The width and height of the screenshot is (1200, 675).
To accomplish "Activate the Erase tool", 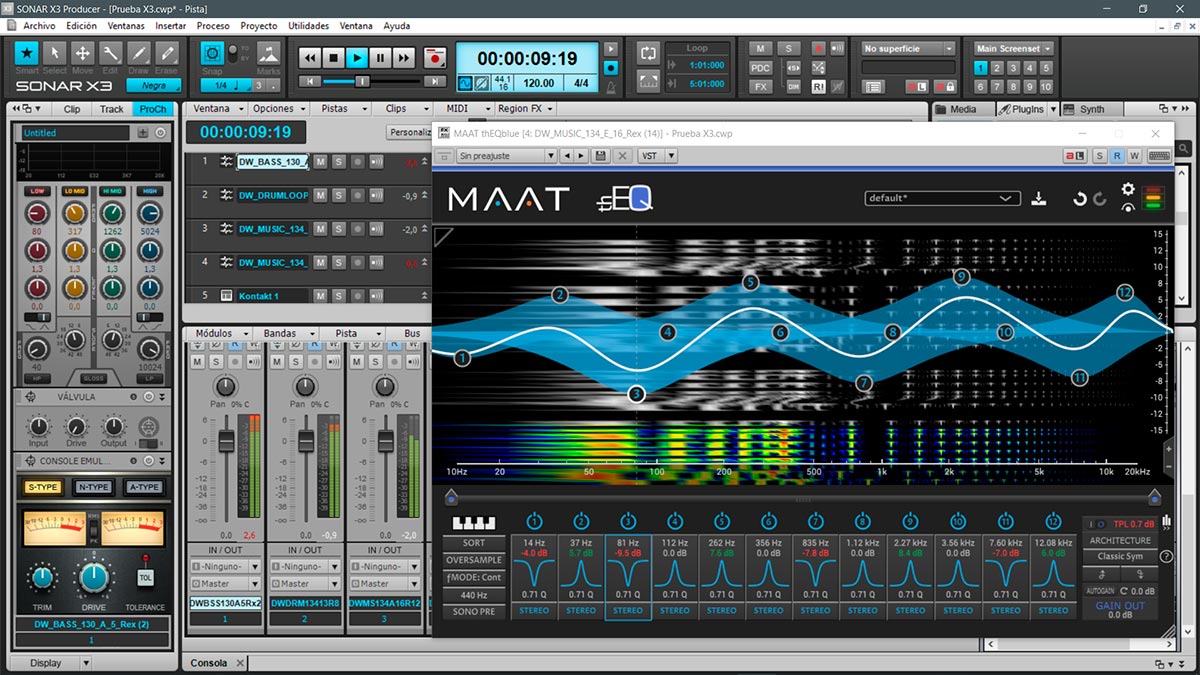I will (x=166, y=53).
